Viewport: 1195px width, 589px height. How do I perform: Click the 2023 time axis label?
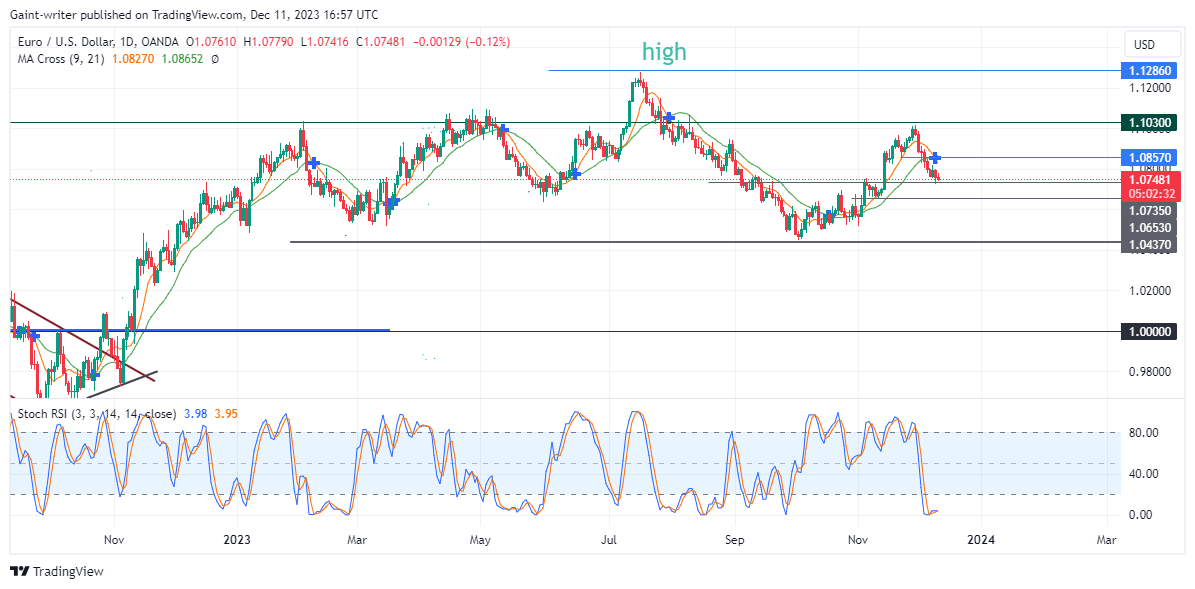pyautogui.click(x=237, y=540)
